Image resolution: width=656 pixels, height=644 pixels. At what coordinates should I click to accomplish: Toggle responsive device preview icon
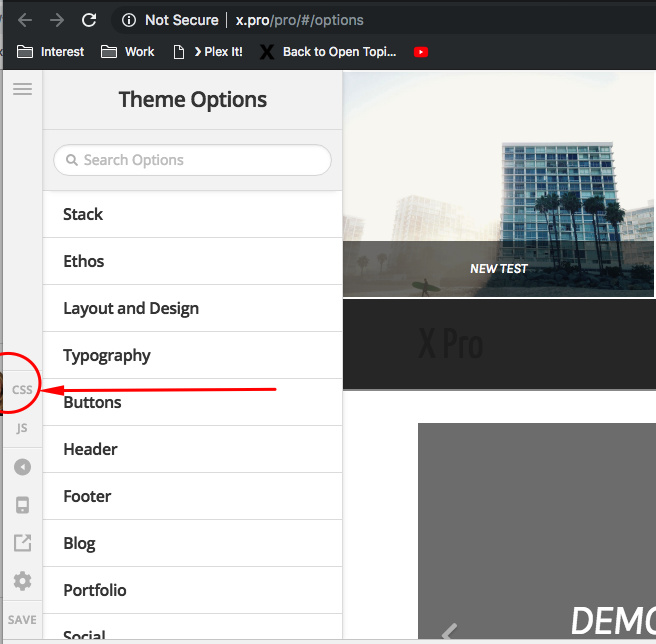(x=22, y=505)
